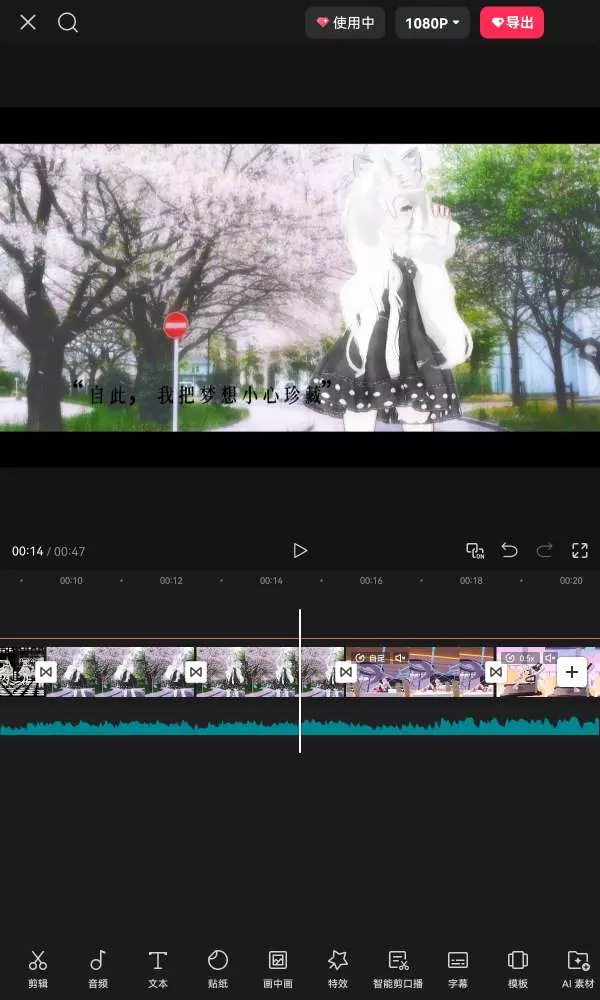The width and height of the screenshot is (600, 1000).
Task: Tap transition icon before the 0.5x clip
Action: point(495,672)
